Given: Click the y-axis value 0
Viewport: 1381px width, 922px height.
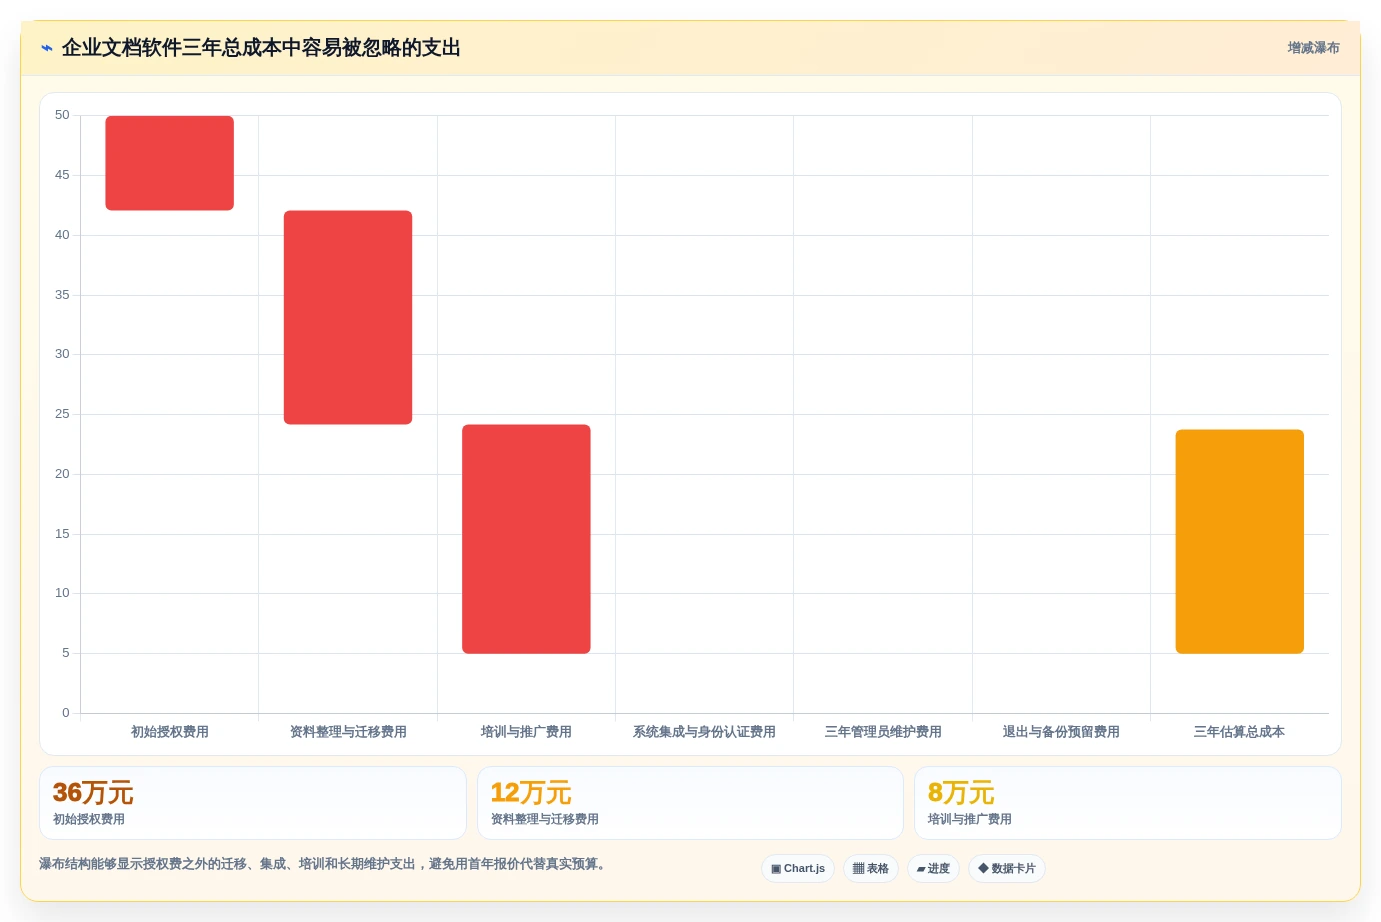Looking at the screenshot, I should [x=66, y=713].
